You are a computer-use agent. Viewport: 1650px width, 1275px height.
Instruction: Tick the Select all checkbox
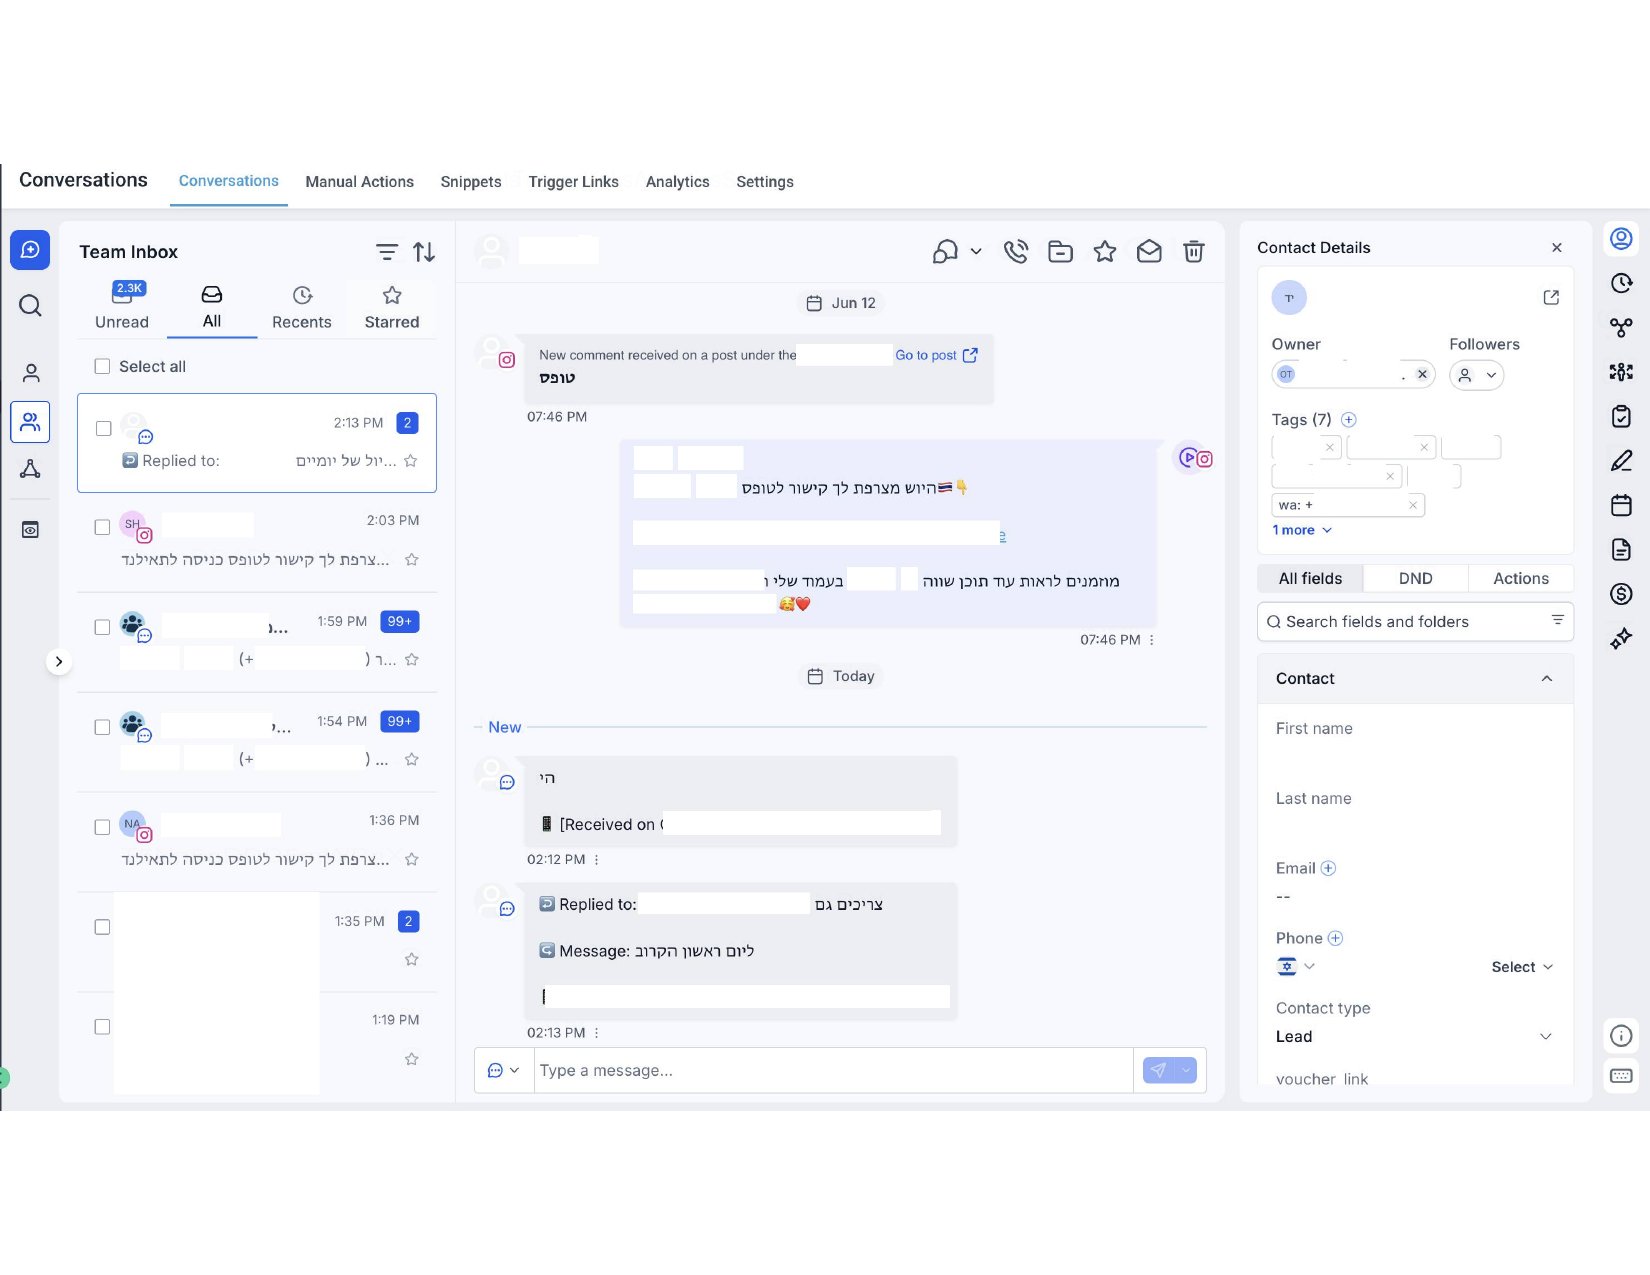(102, 367)
